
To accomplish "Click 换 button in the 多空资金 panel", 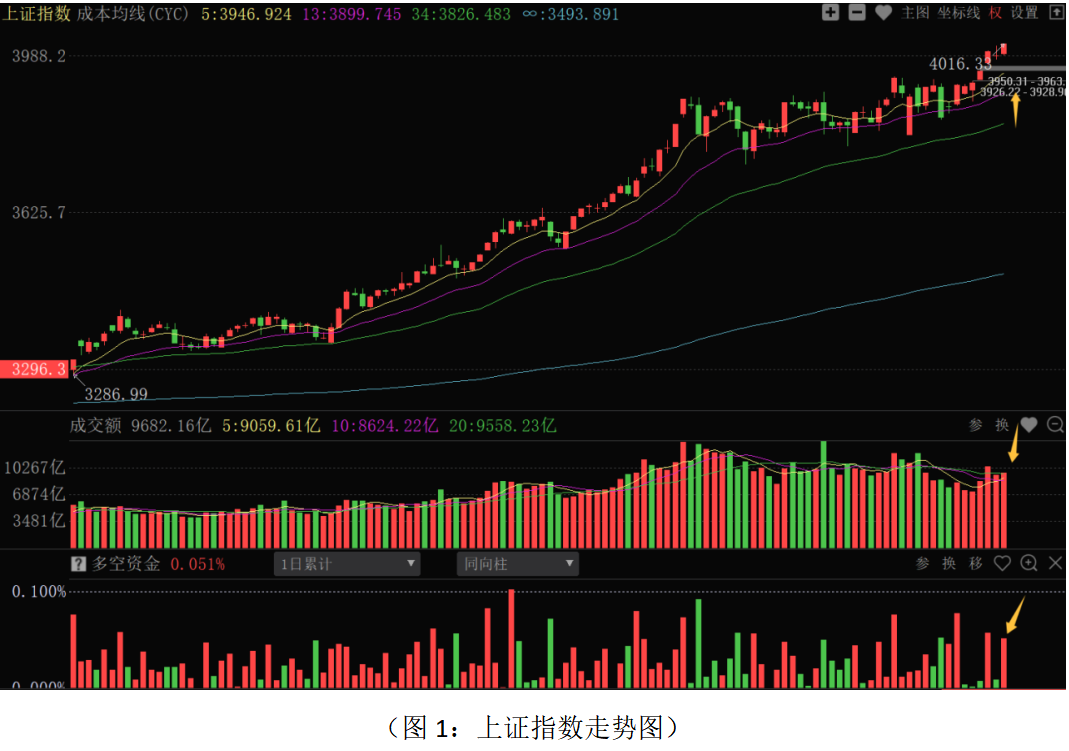I will [x=950, y=564].
